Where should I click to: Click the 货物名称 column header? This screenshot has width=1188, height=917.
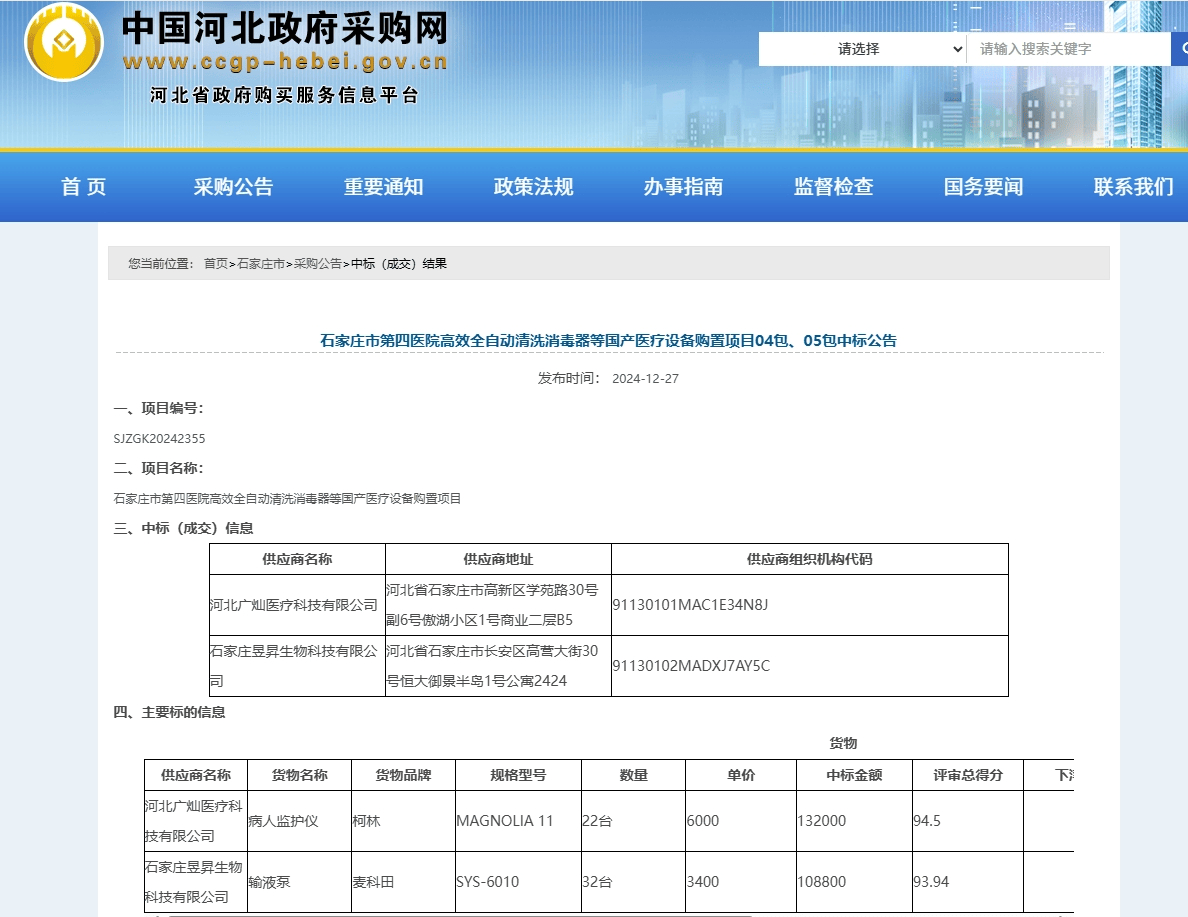tap(299, 775)
